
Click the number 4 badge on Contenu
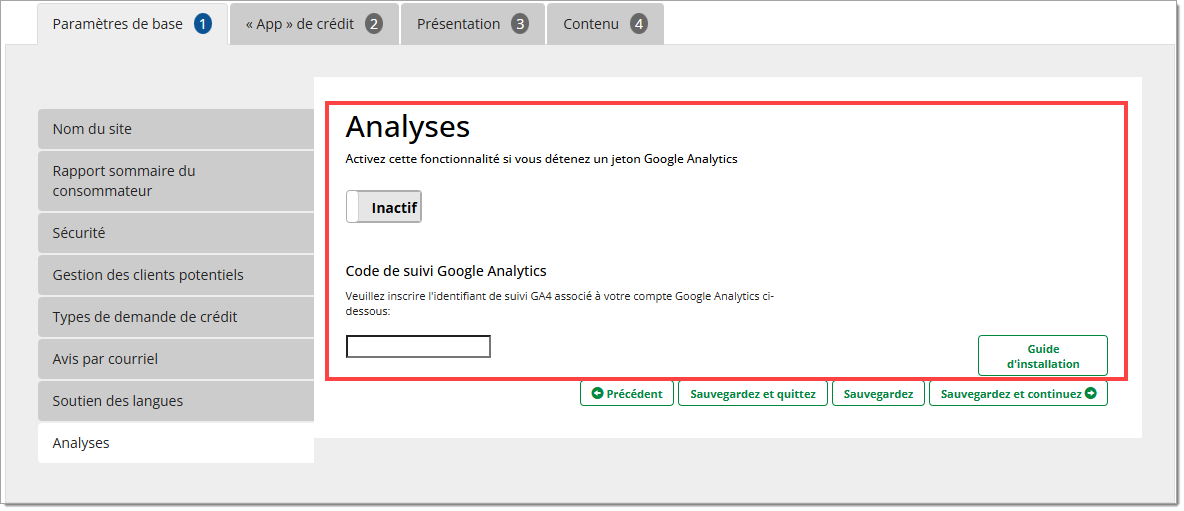[638, 24]
